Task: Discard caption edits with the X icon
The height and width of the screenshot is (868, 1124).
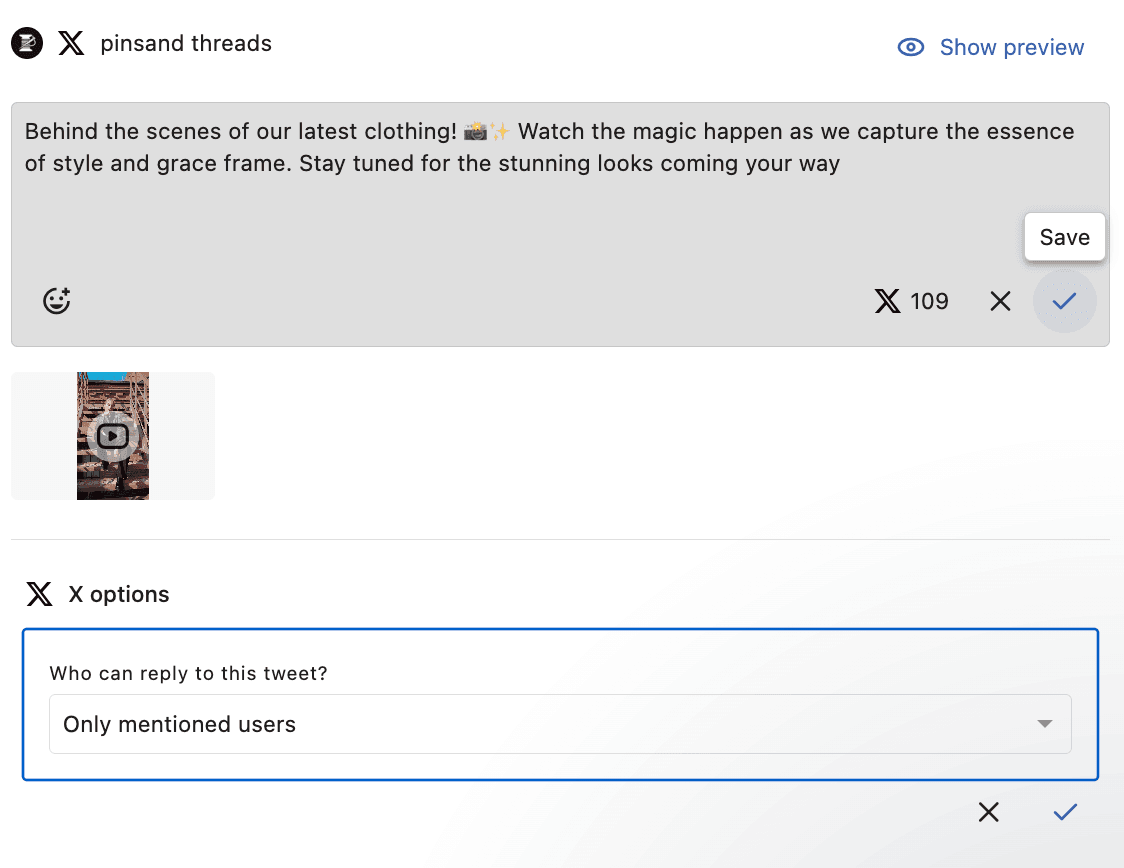Action: pyautogui.click(x=1000, y=301)
